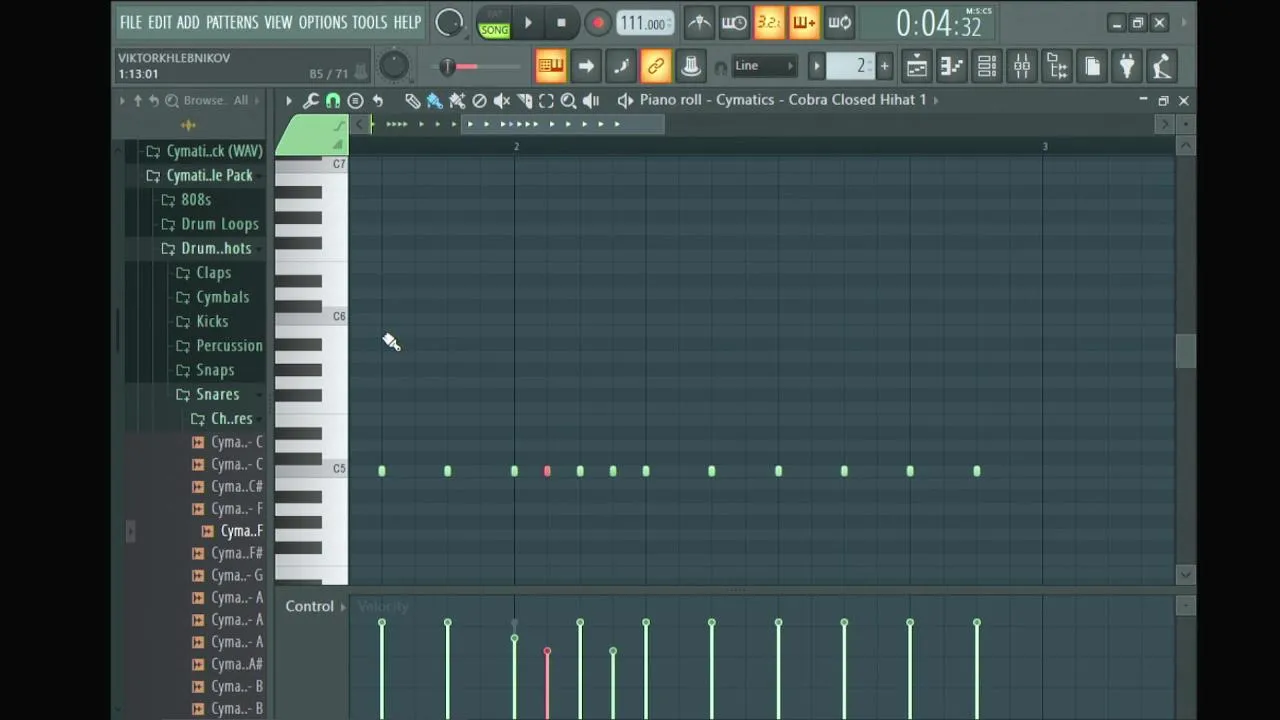This screenshot has height=720, width=1280.
Task: Open the Line snap dropdown
Action: click(x=764, y=66)
